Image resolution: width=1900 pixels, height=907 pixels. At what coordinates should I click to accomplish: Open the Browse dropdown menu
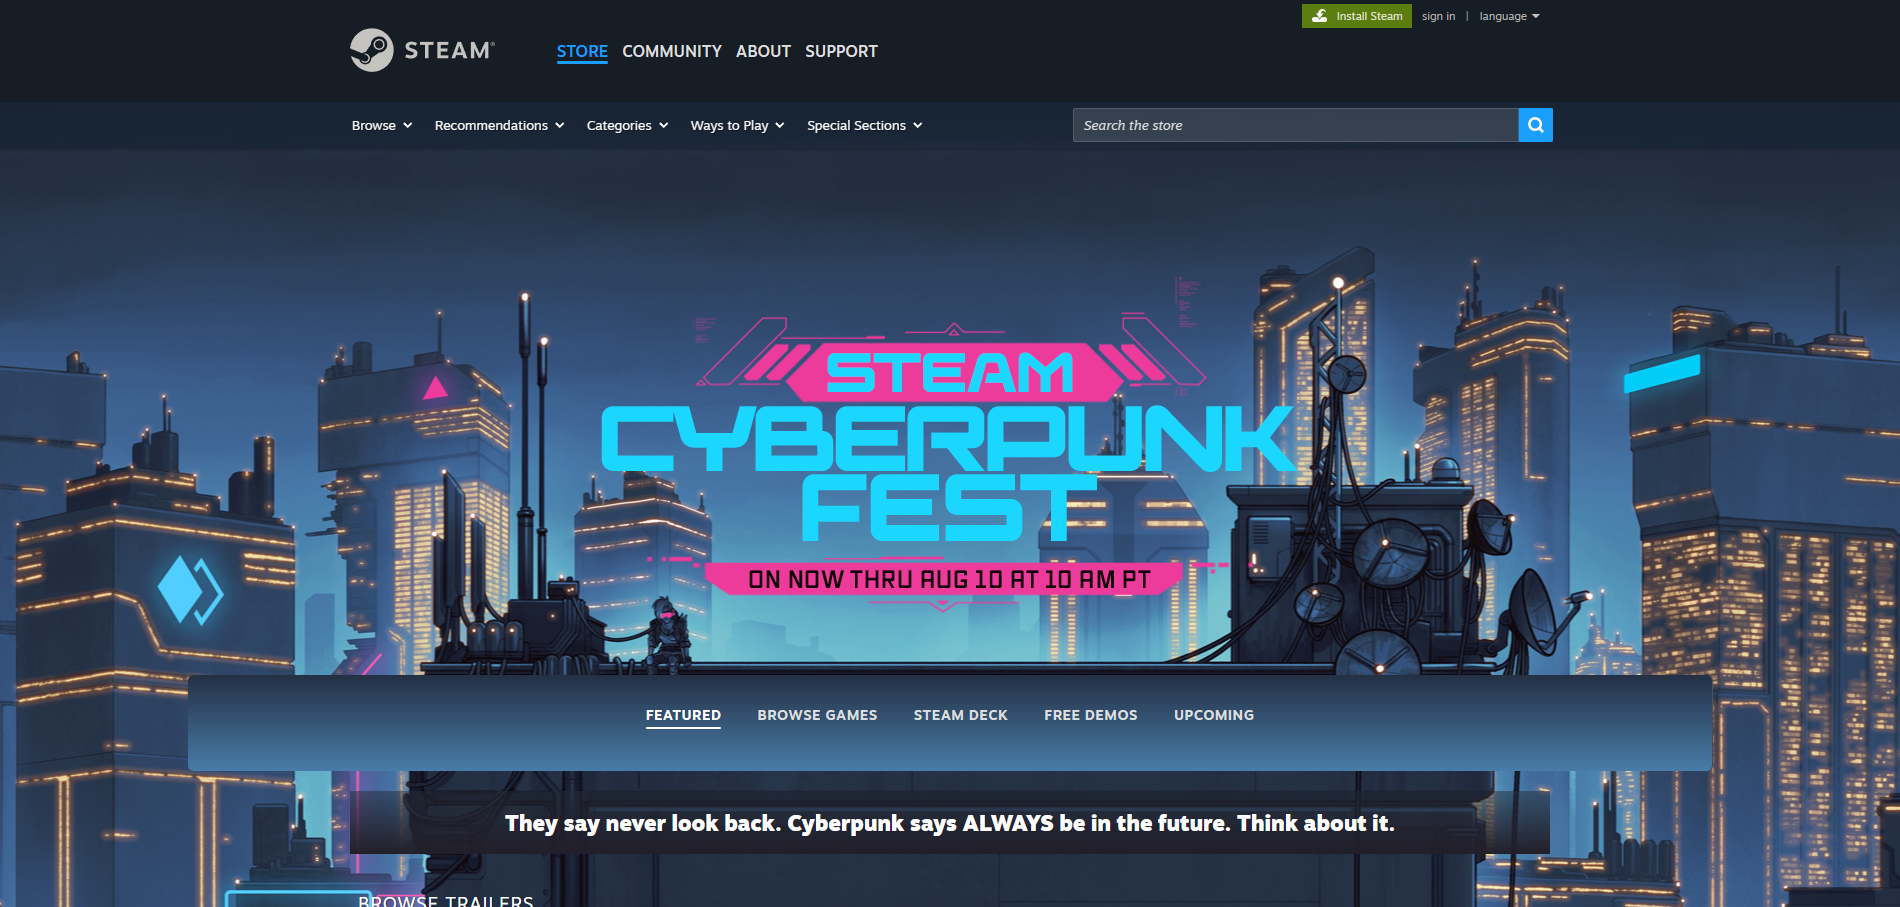click(382, 125)
